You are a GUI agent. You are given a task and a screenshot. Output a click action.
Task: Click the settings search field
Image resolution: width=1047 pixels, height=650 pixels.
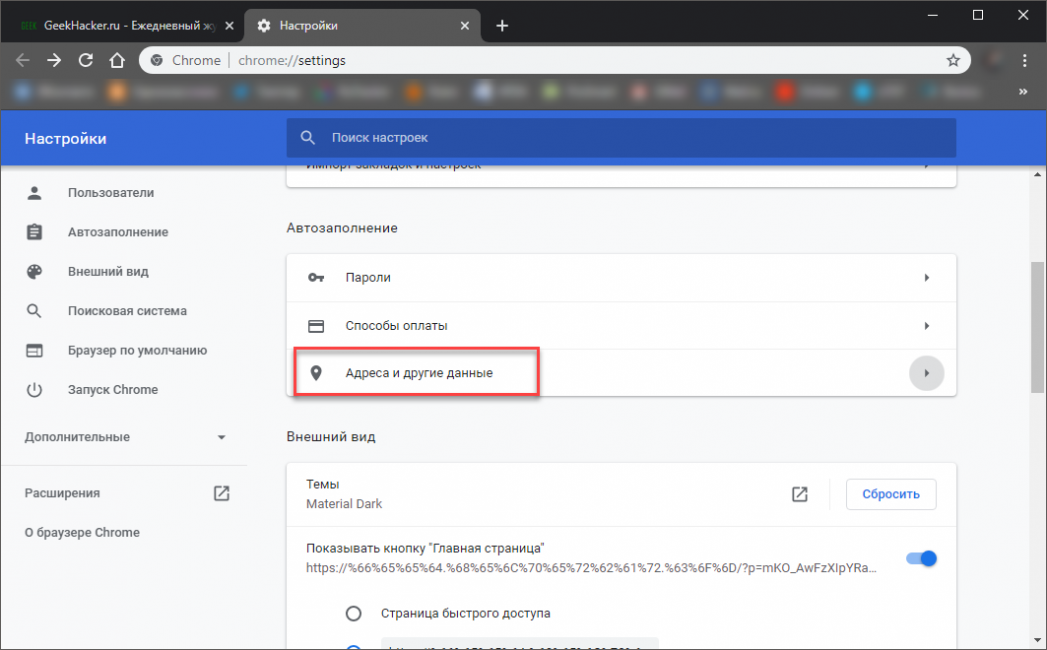coord(620,137)
